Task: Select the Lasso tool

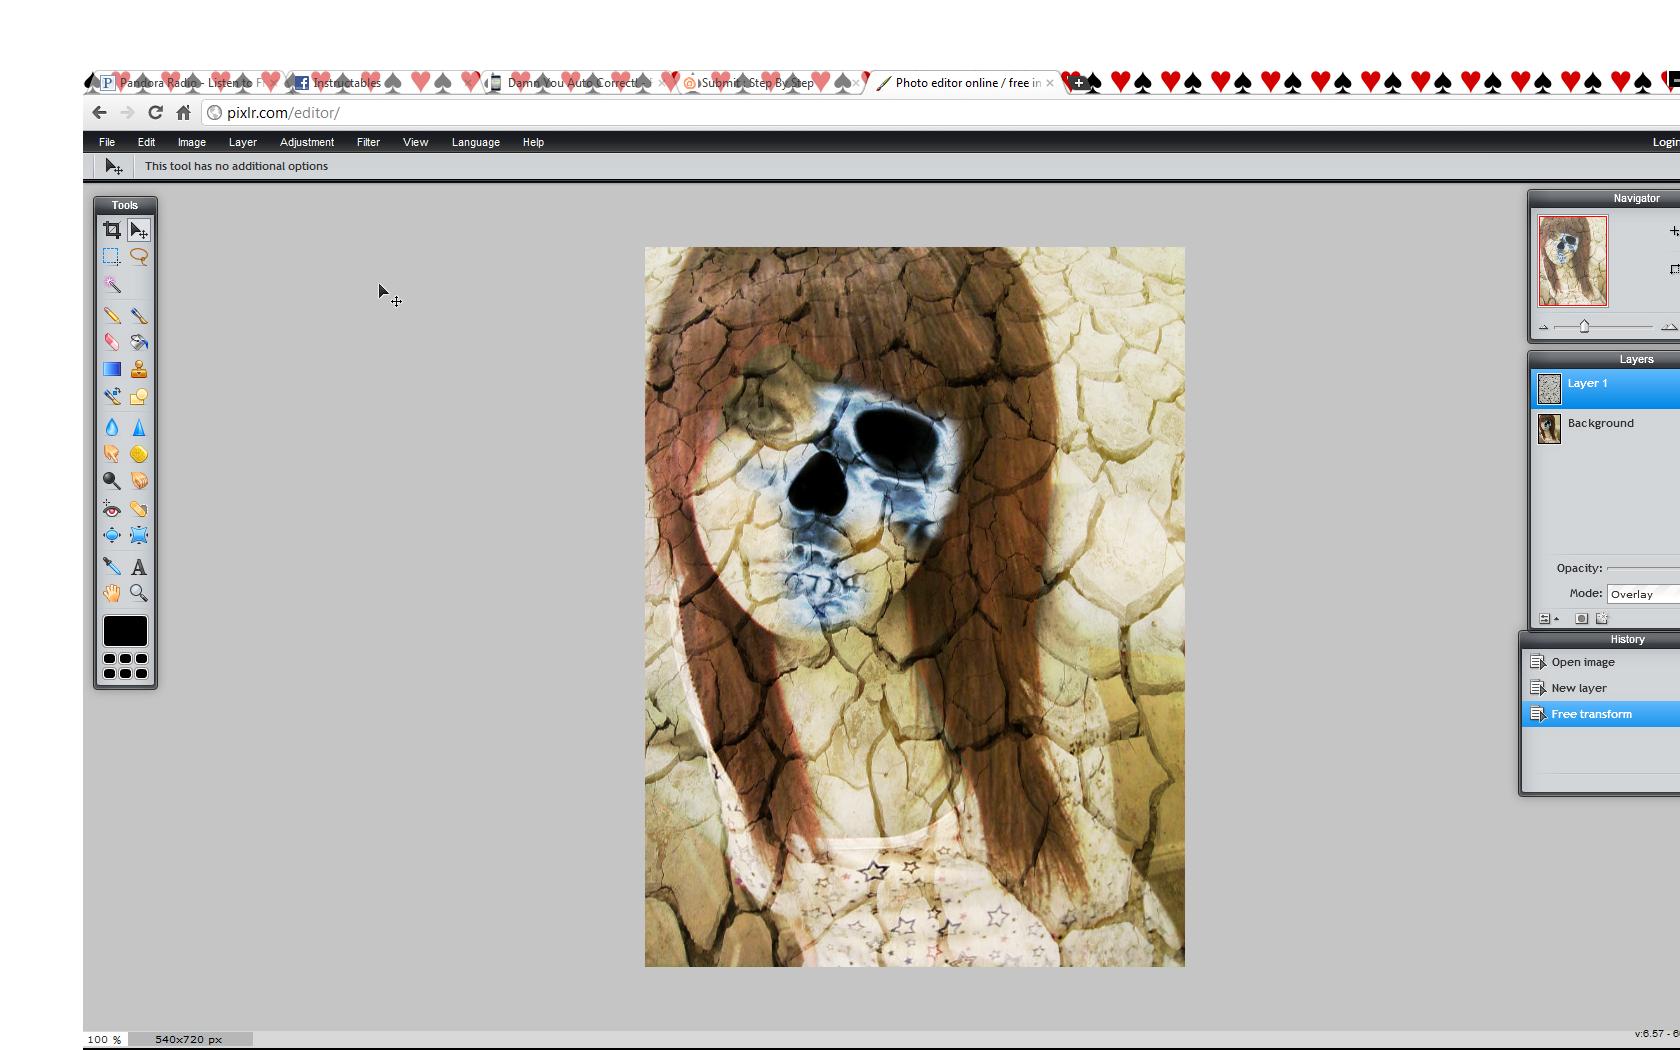Action: click(x=139, y=257)
